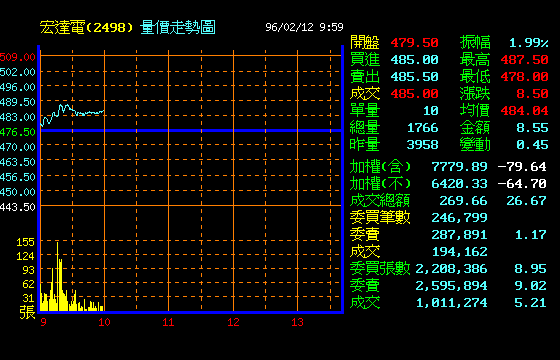560x360 pixels.
Task: Click the total volume 1766
Action: (422, 128)
